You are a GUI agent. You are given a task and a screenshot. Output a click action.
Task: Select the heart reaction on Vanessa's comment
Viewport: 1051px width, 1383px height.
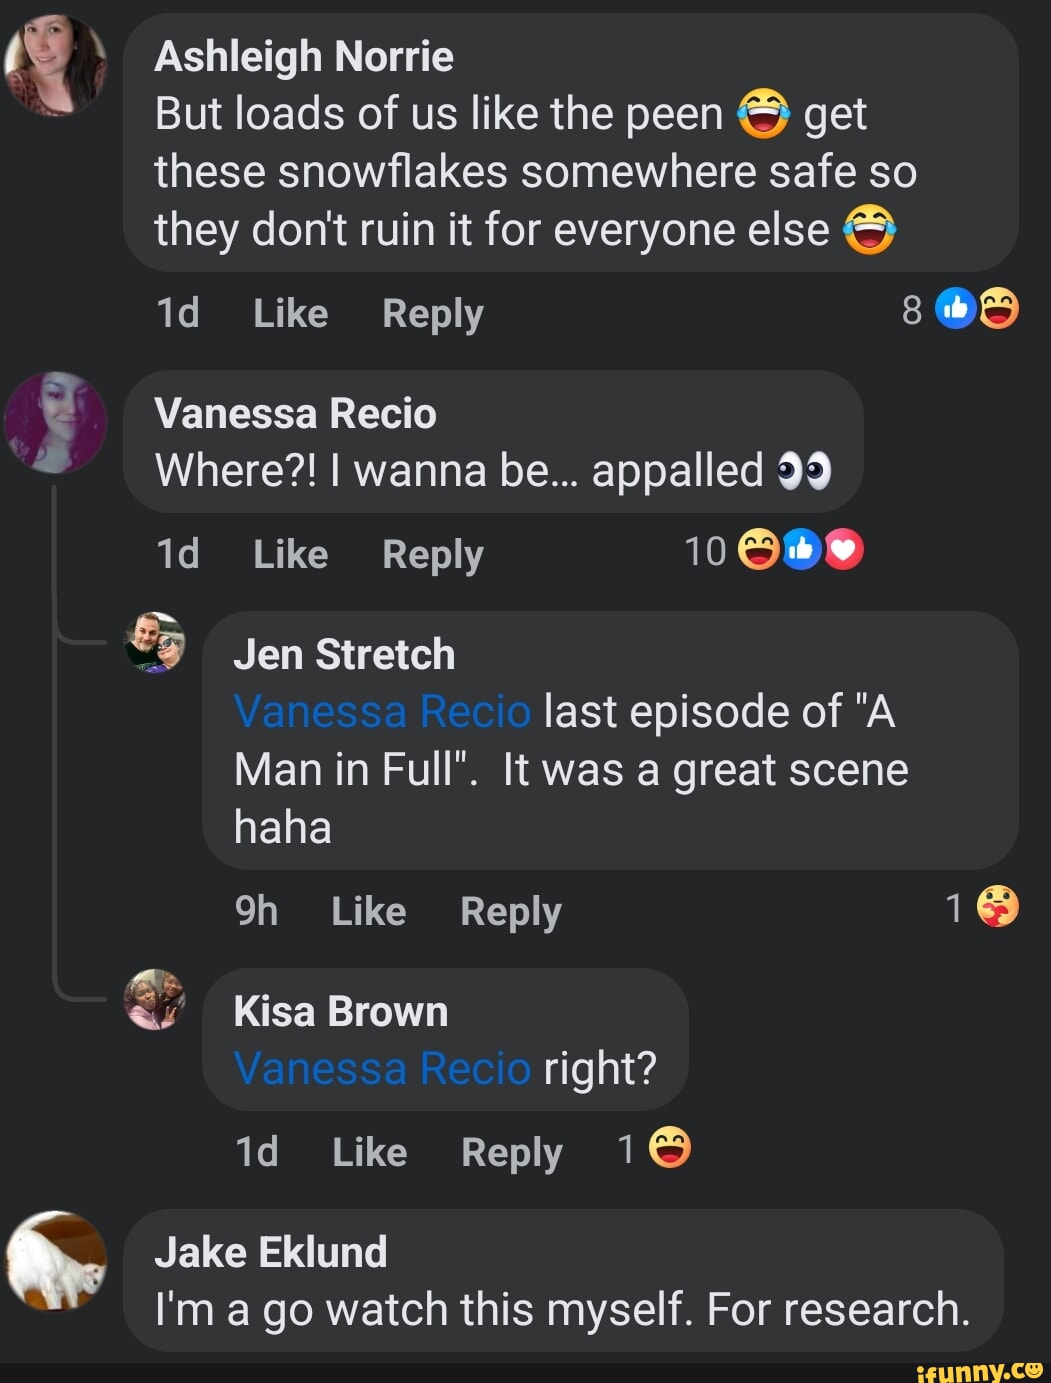pos(843,551)
